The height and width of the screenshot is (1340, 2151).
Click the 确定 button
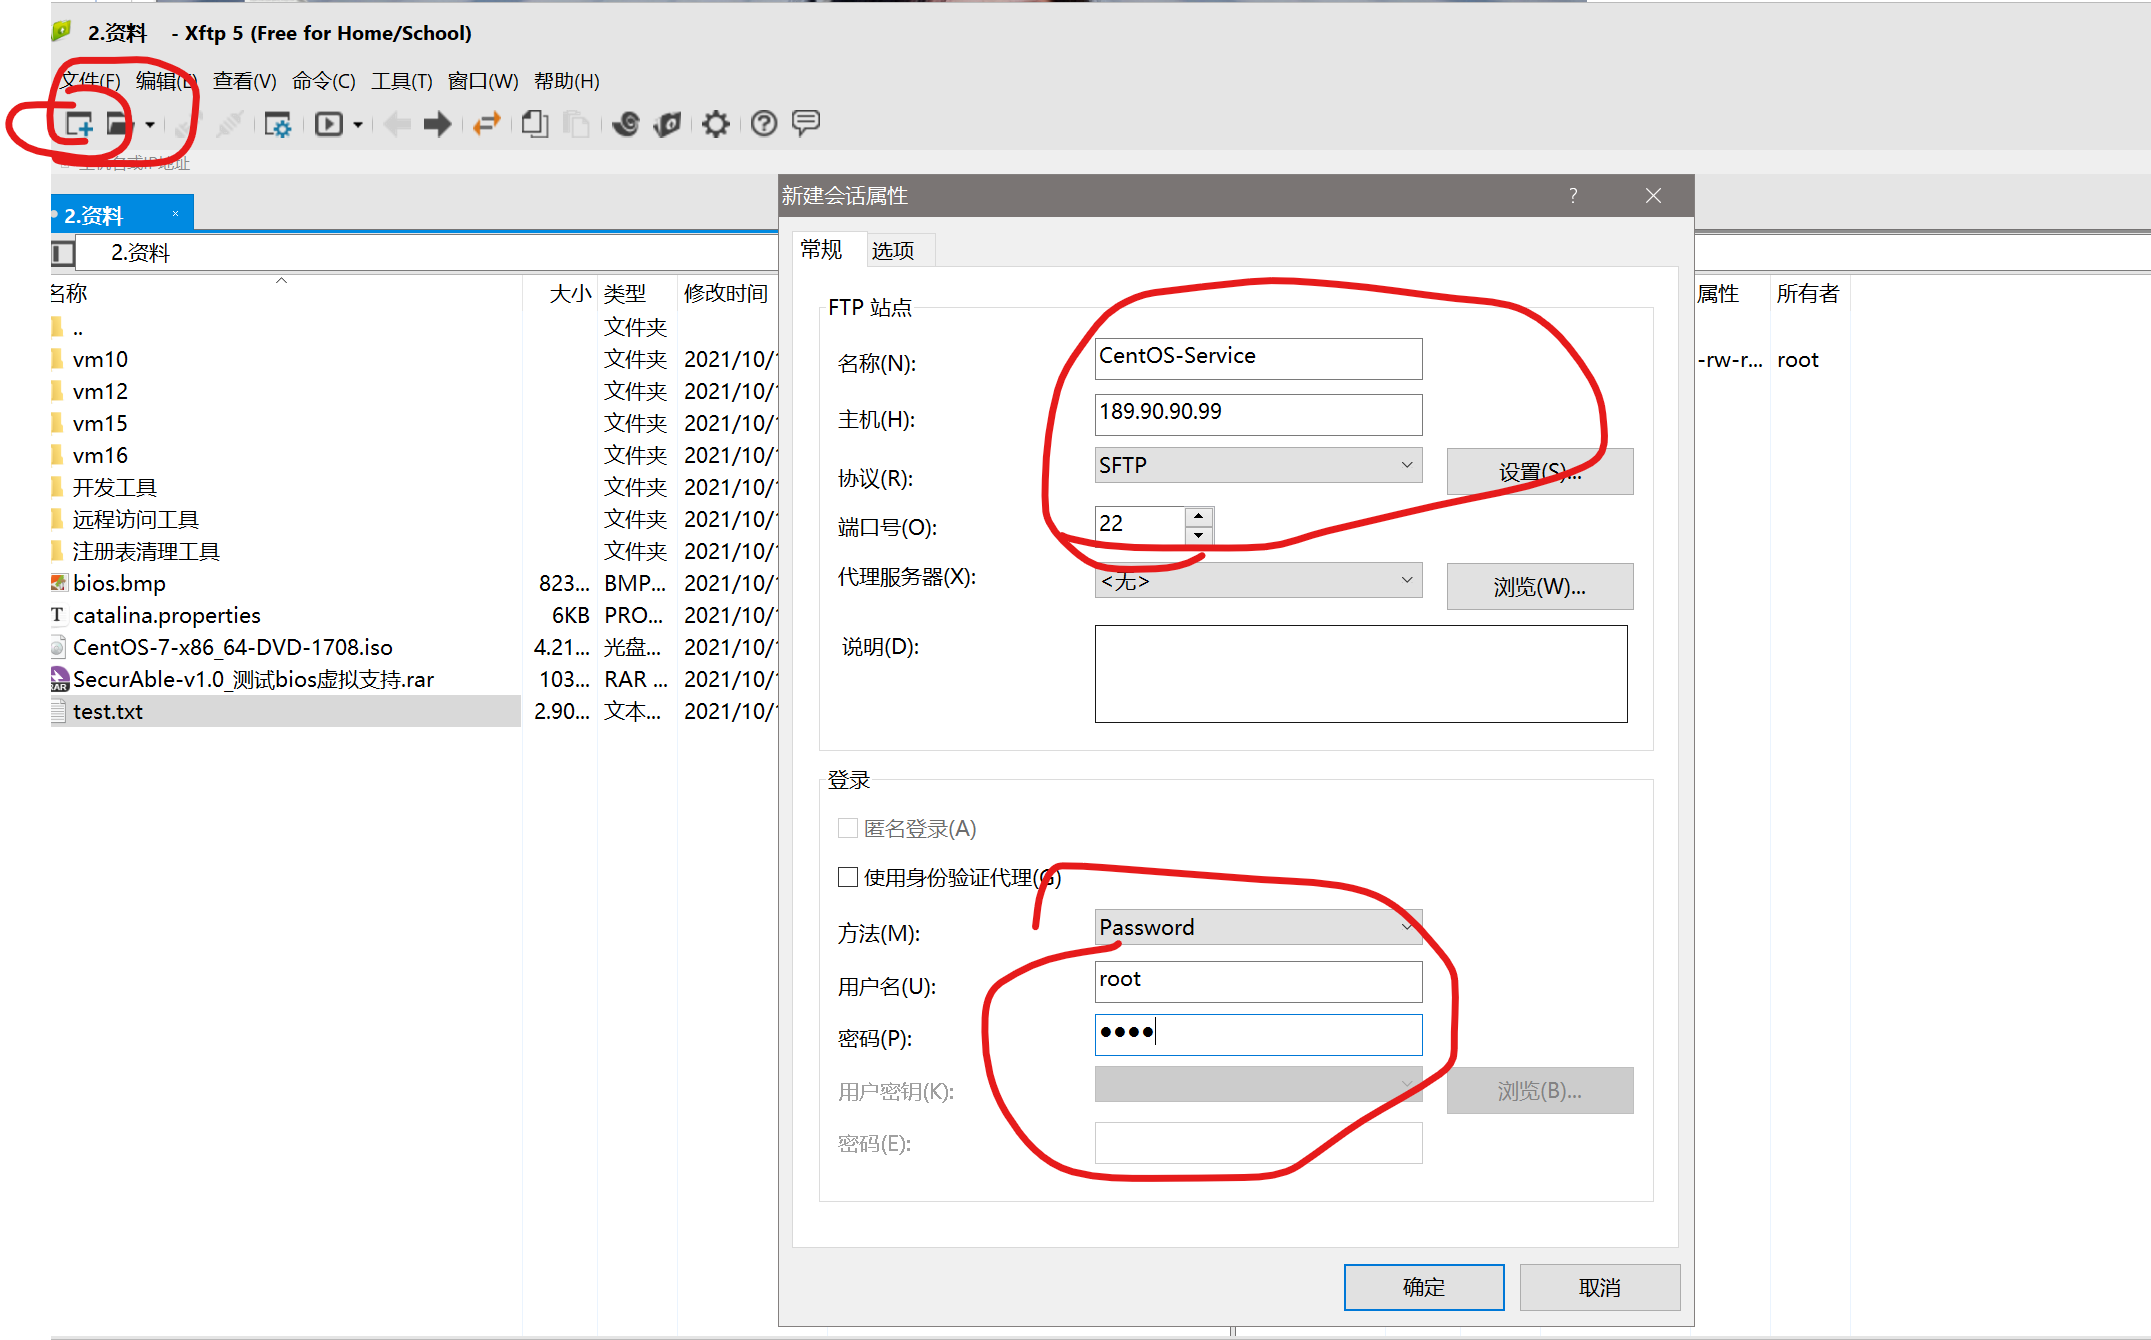[x=1423, y=1287]
